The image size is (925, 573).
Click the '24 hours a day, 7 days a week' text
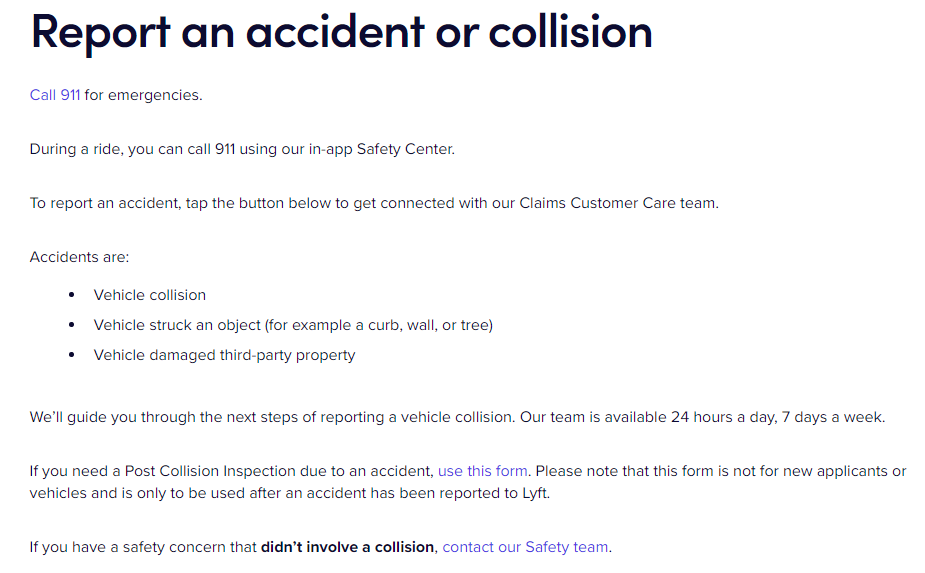[778, 417]
